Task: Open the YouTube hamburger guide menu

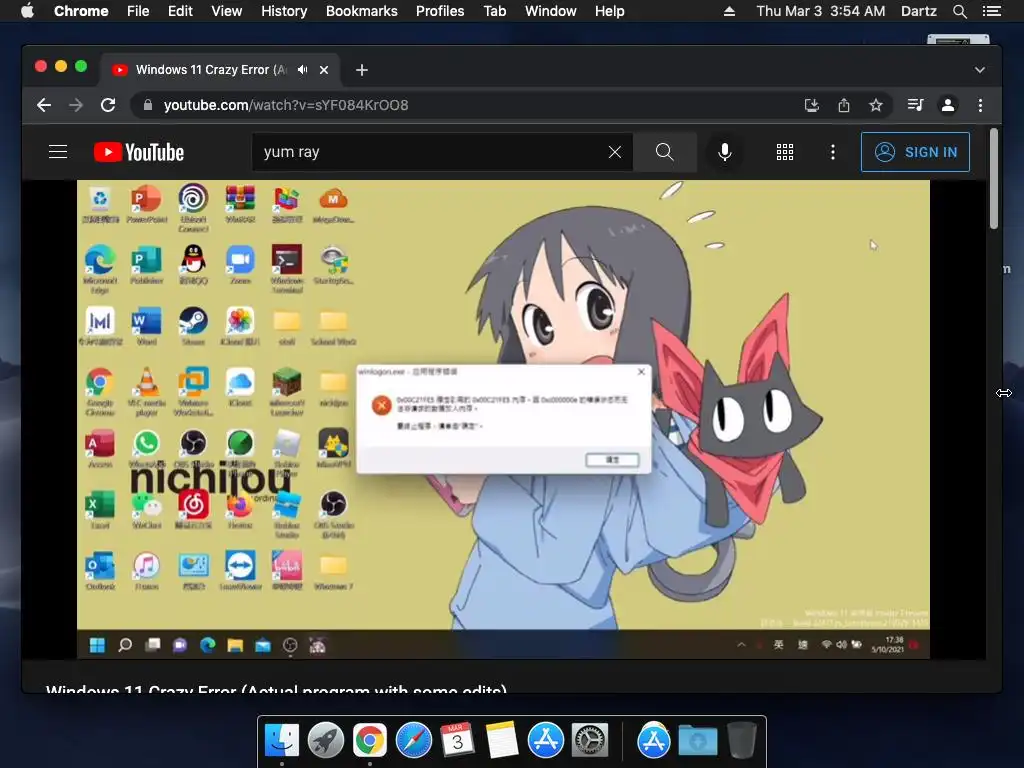Action: pos(58,152)
